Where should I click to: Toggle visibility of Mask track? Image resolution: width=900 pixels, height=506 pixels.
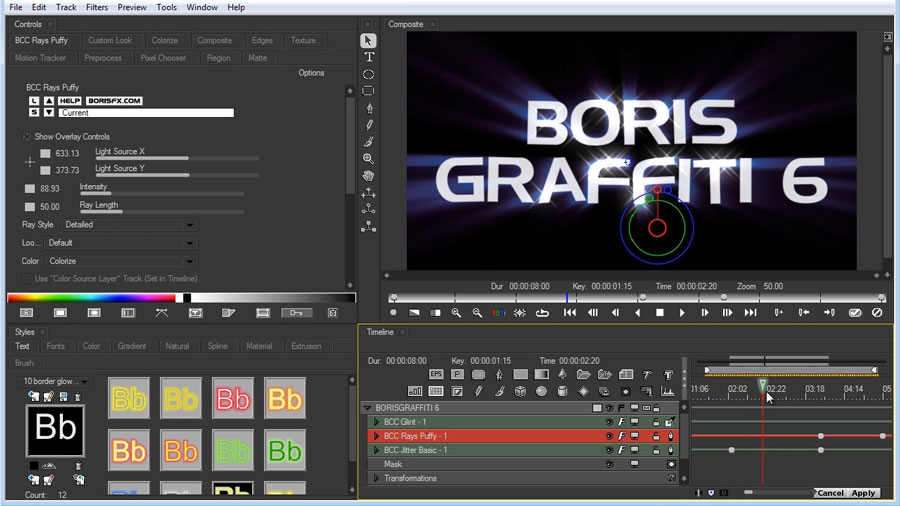pos(609,464)
